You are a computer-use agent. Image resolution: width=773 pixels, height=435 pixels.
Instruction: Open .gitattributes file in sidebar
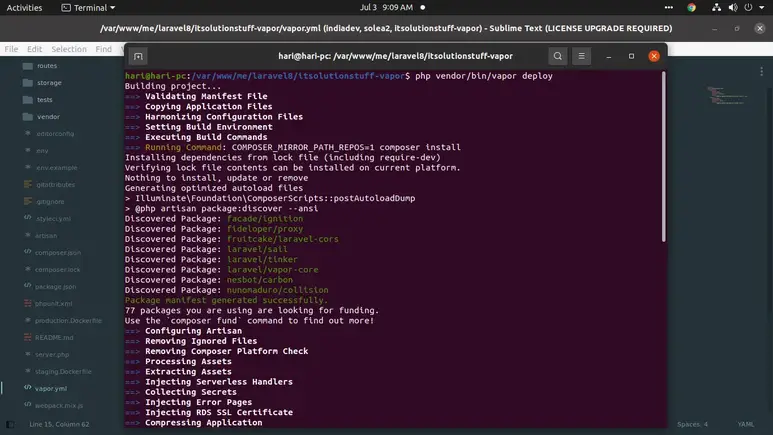pyautogui.click(x=55, y=184)
